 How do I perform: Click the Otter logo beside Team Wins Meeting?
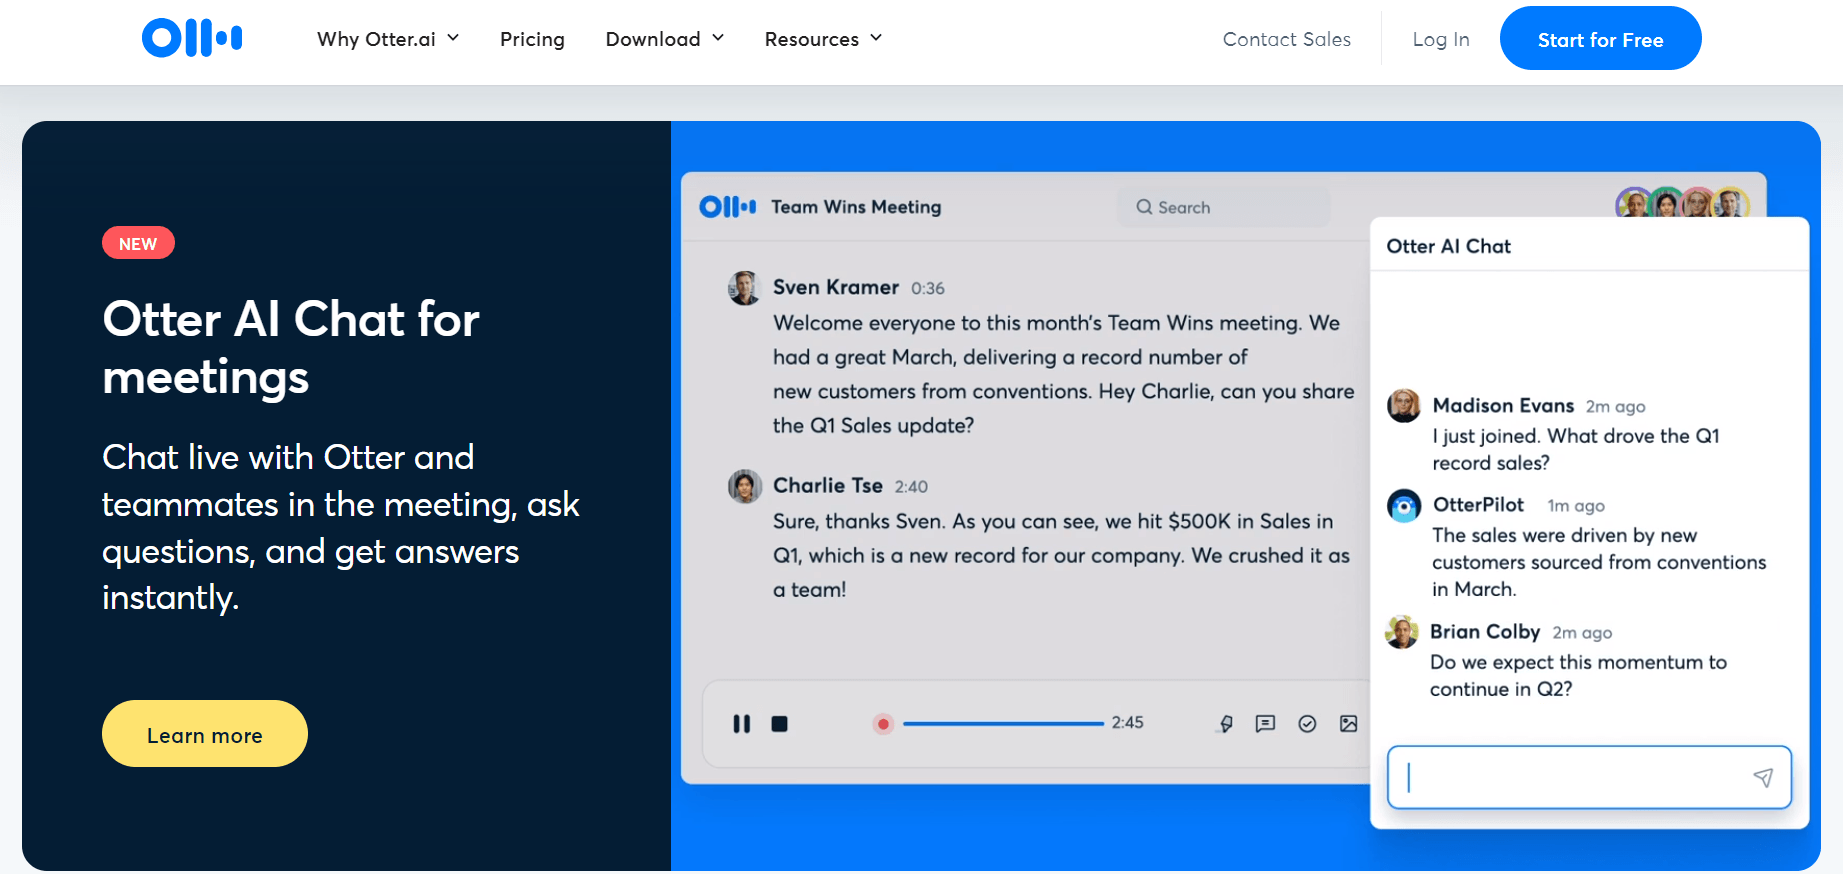[727, 207]
